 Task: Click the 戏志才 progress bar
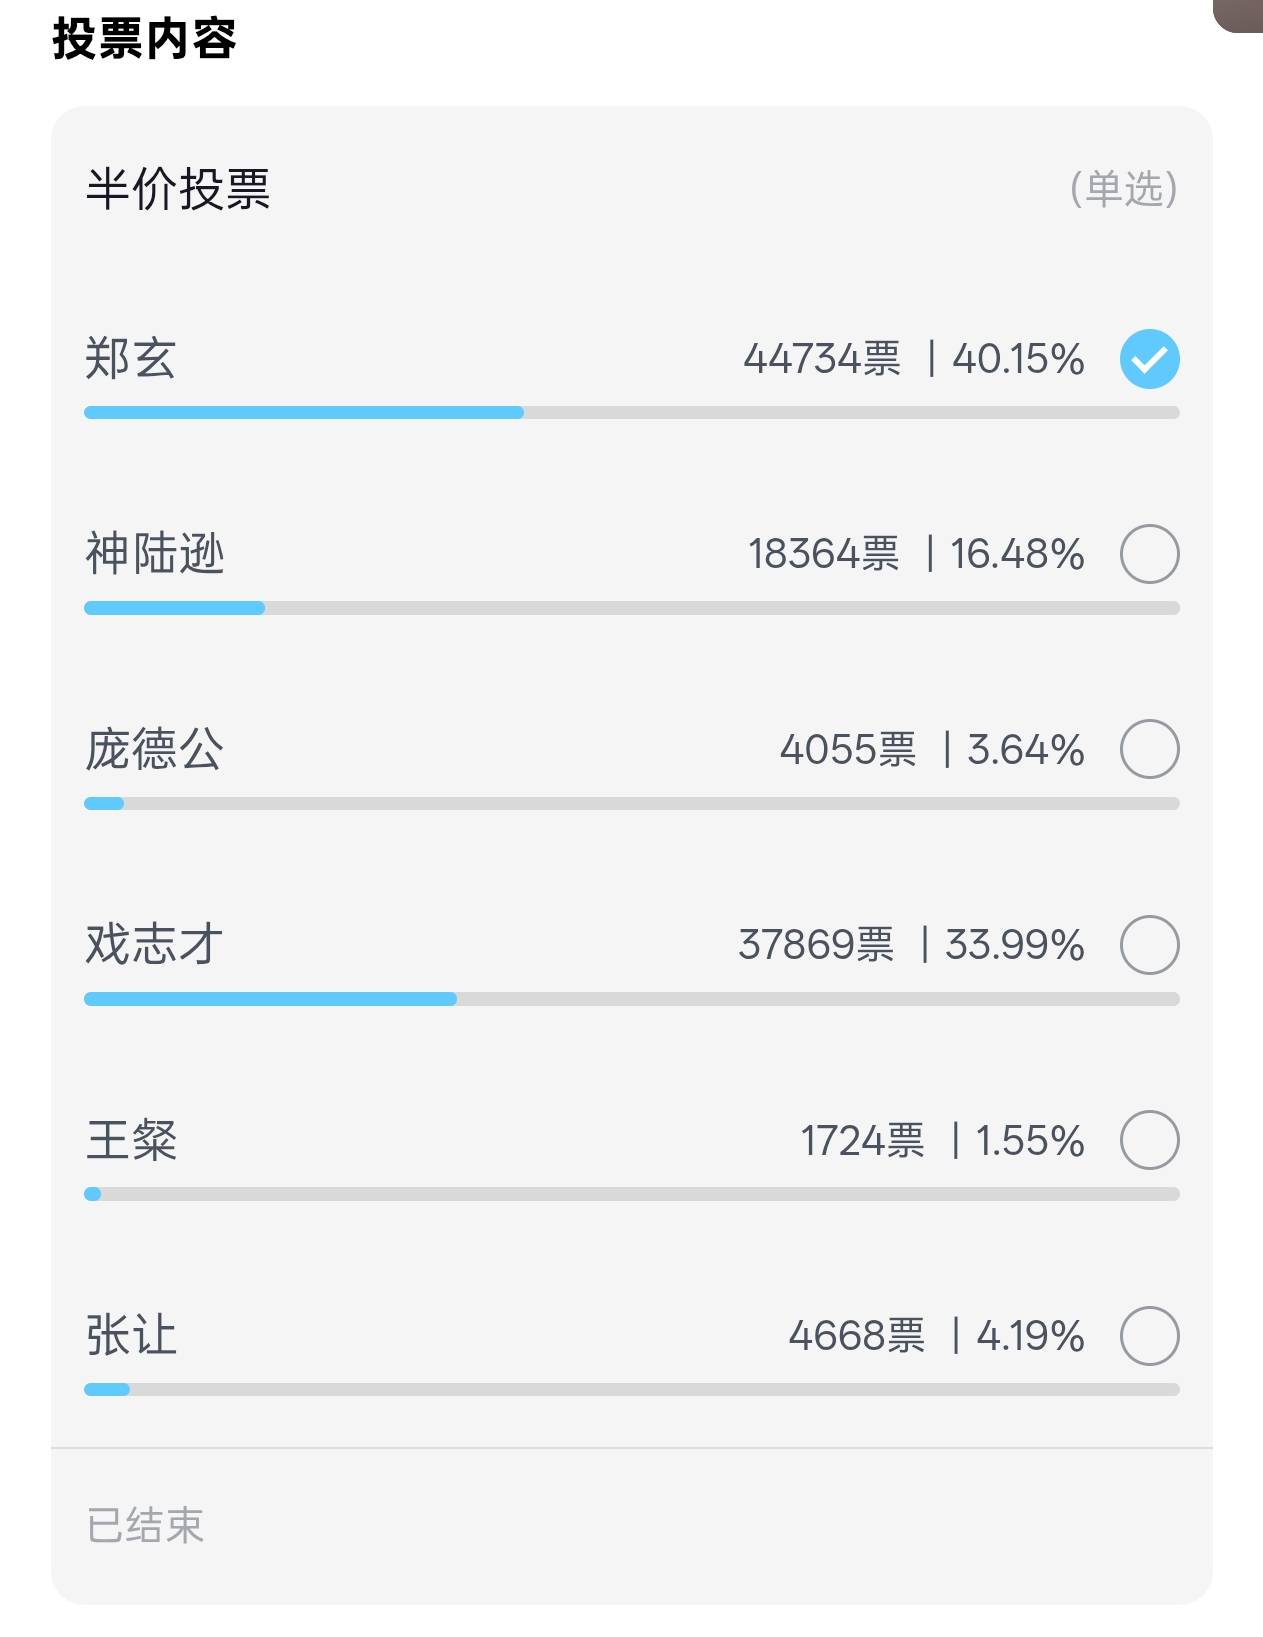[x=631, y=999]
